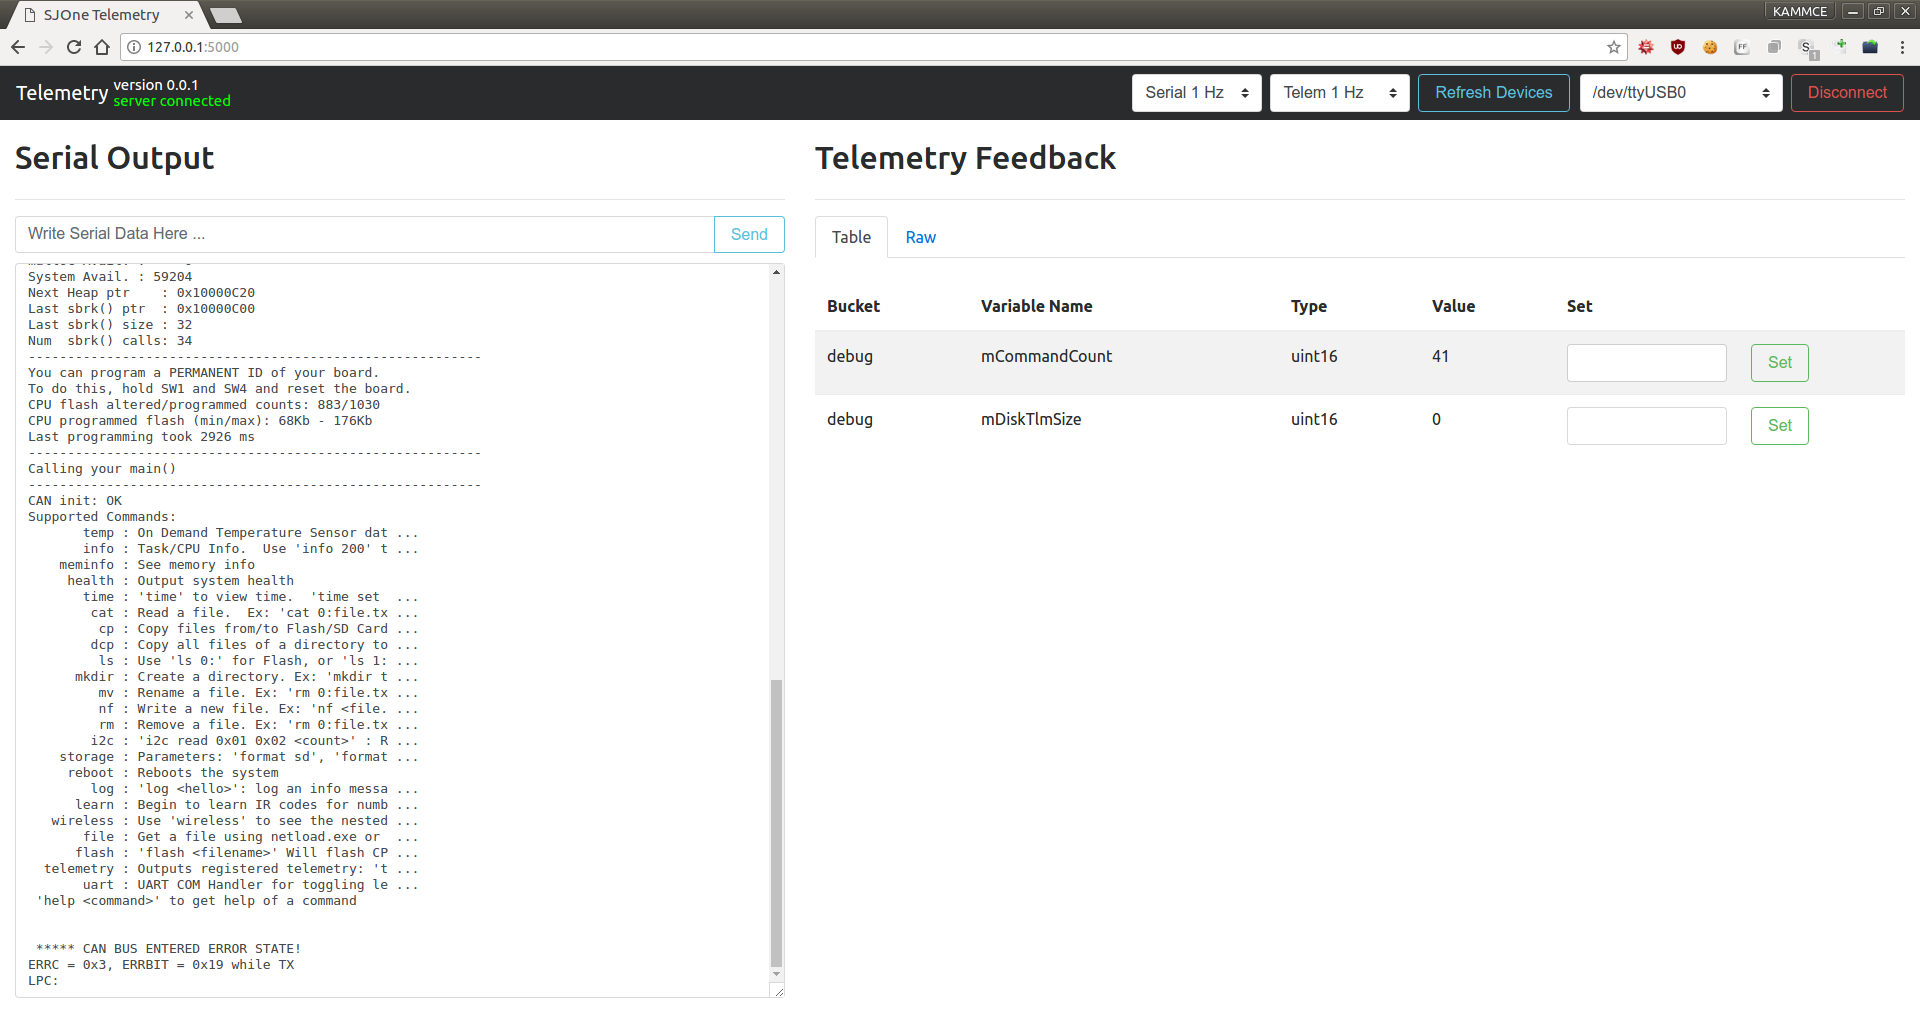The height and width of the screenshot is (1032, 1920).
Task: Go back using the browser back arrow
Action: tap(18, 47)
